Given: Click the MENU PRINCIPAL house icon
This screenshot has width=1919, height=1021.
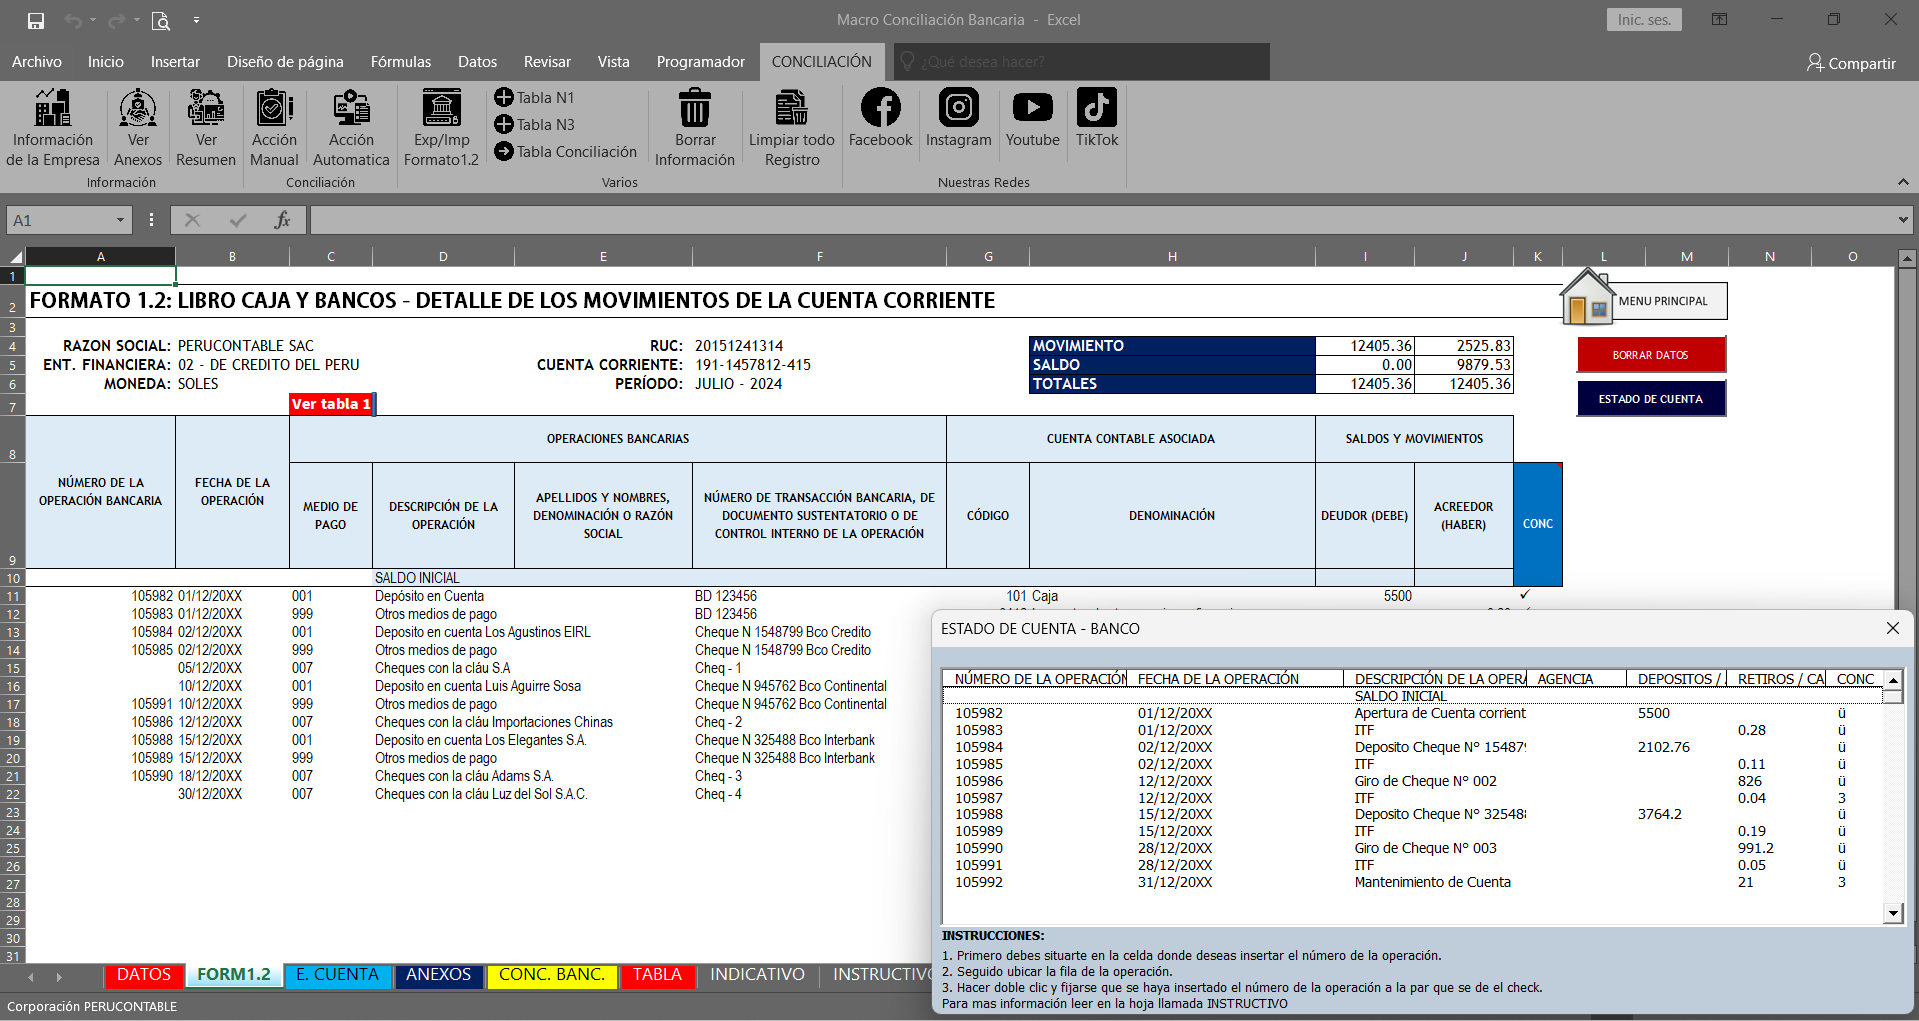Looking at the screenshot, I should (1588, 298).
